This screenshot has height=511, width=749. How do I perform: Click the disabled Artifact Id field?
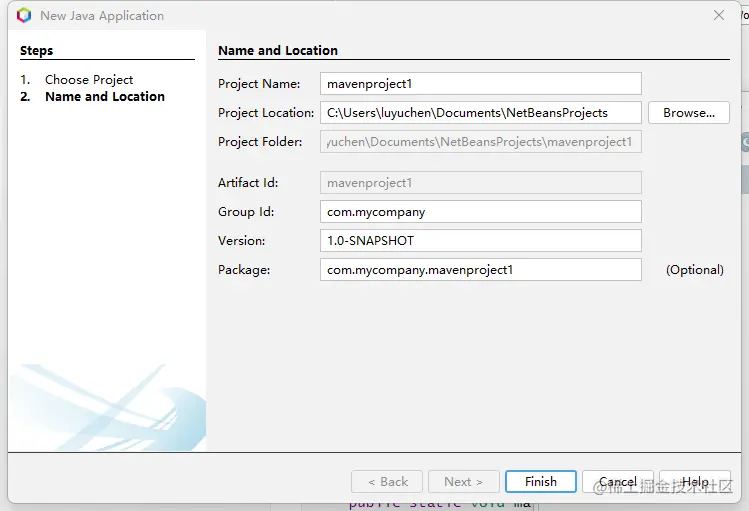tap(481, 183)
